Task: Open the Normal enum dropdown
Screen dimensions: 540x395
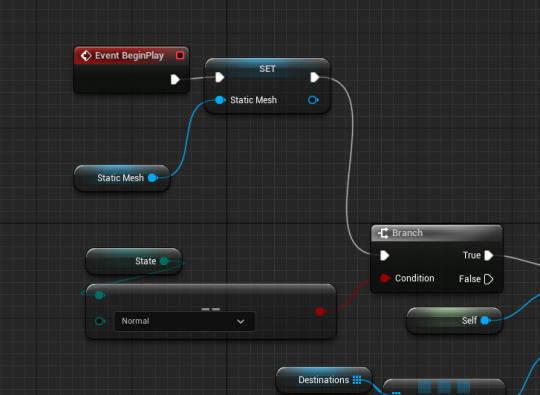Action: coord(185,321)
